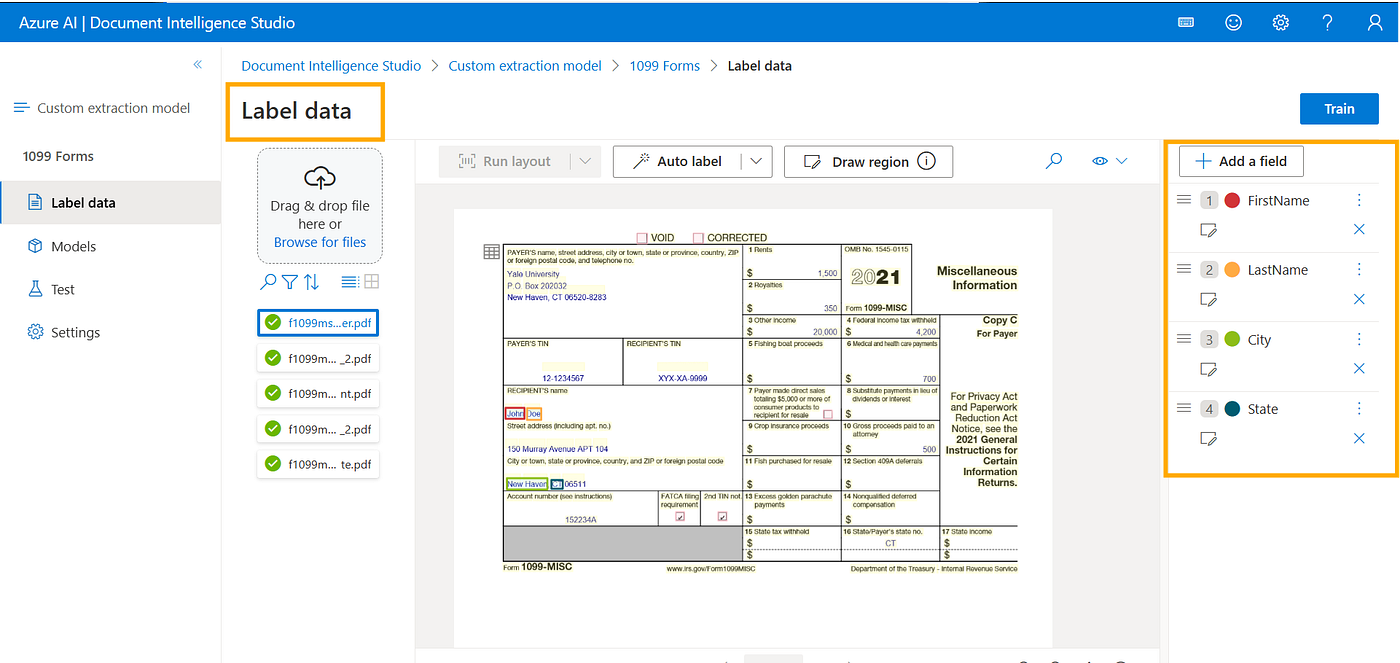The width and height of the screenshot is (1400, 663).
Task: Open the City field three-dot menu
Action: [1359, 339]
